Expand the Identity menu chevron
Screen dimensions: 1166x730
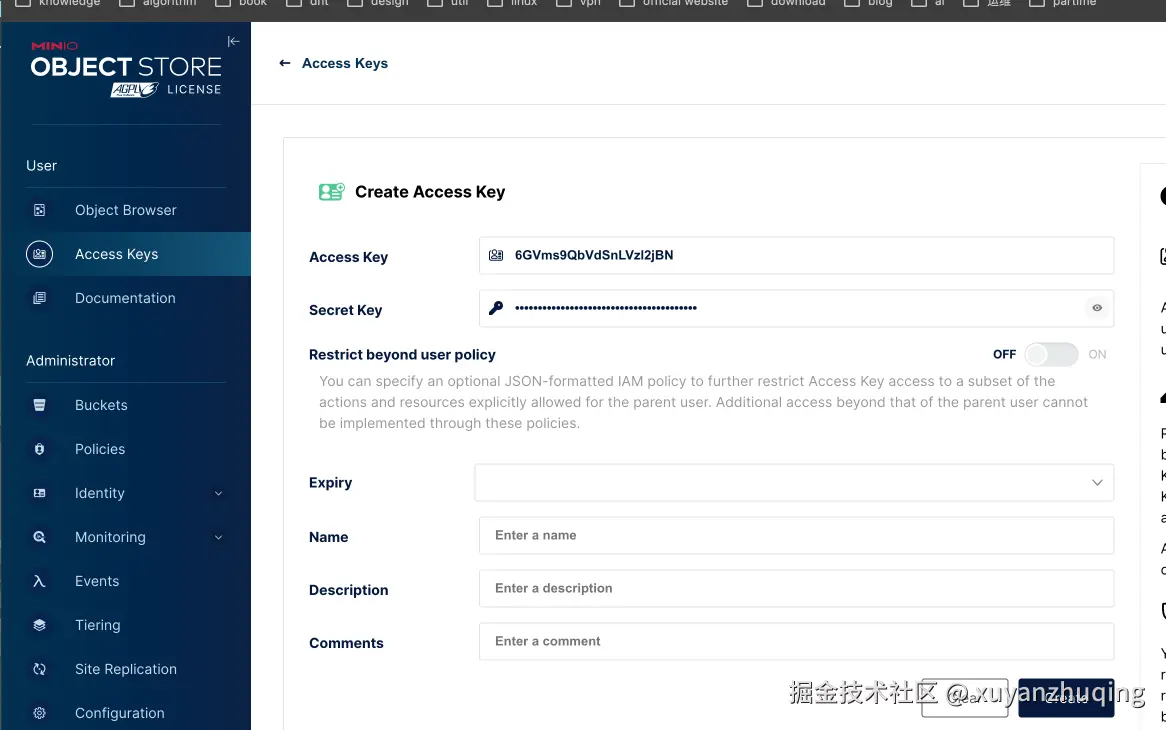point(219,493)
